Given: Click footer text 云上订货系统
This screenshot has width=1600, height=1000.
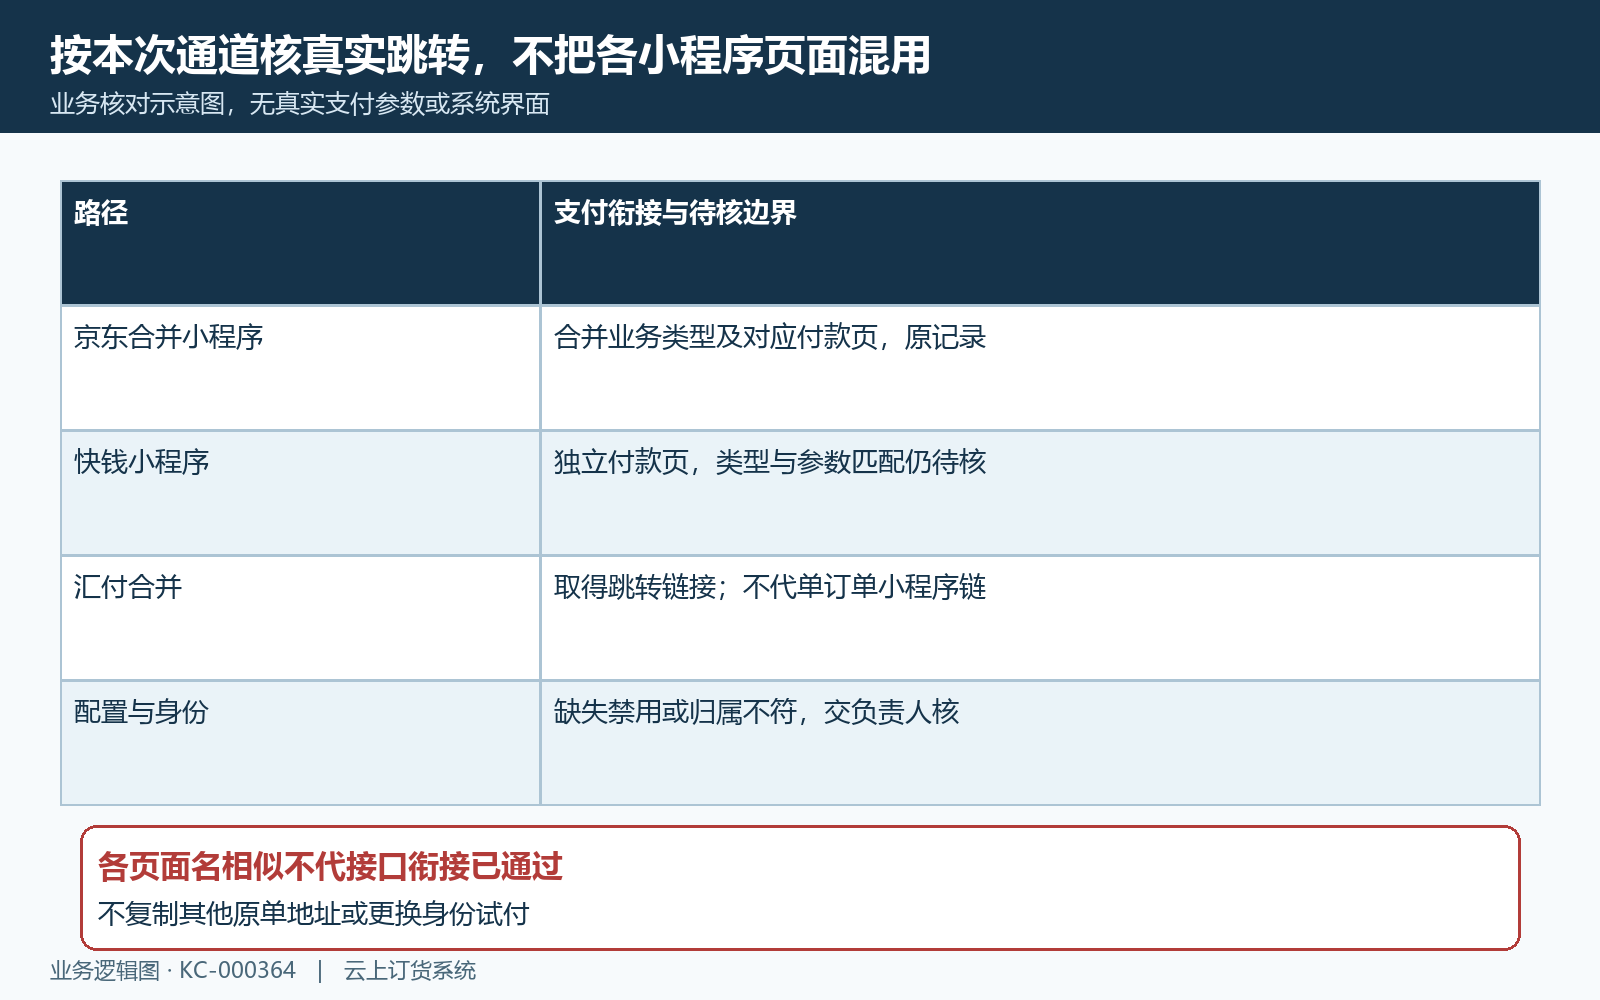Looking at the screenshot, I should [410, 970].
